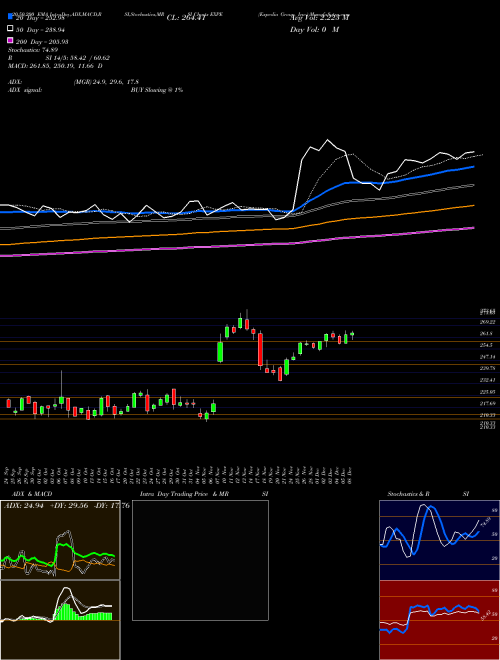
Task: Click the last candlestick on the price chart
Action: click(352, 334)
